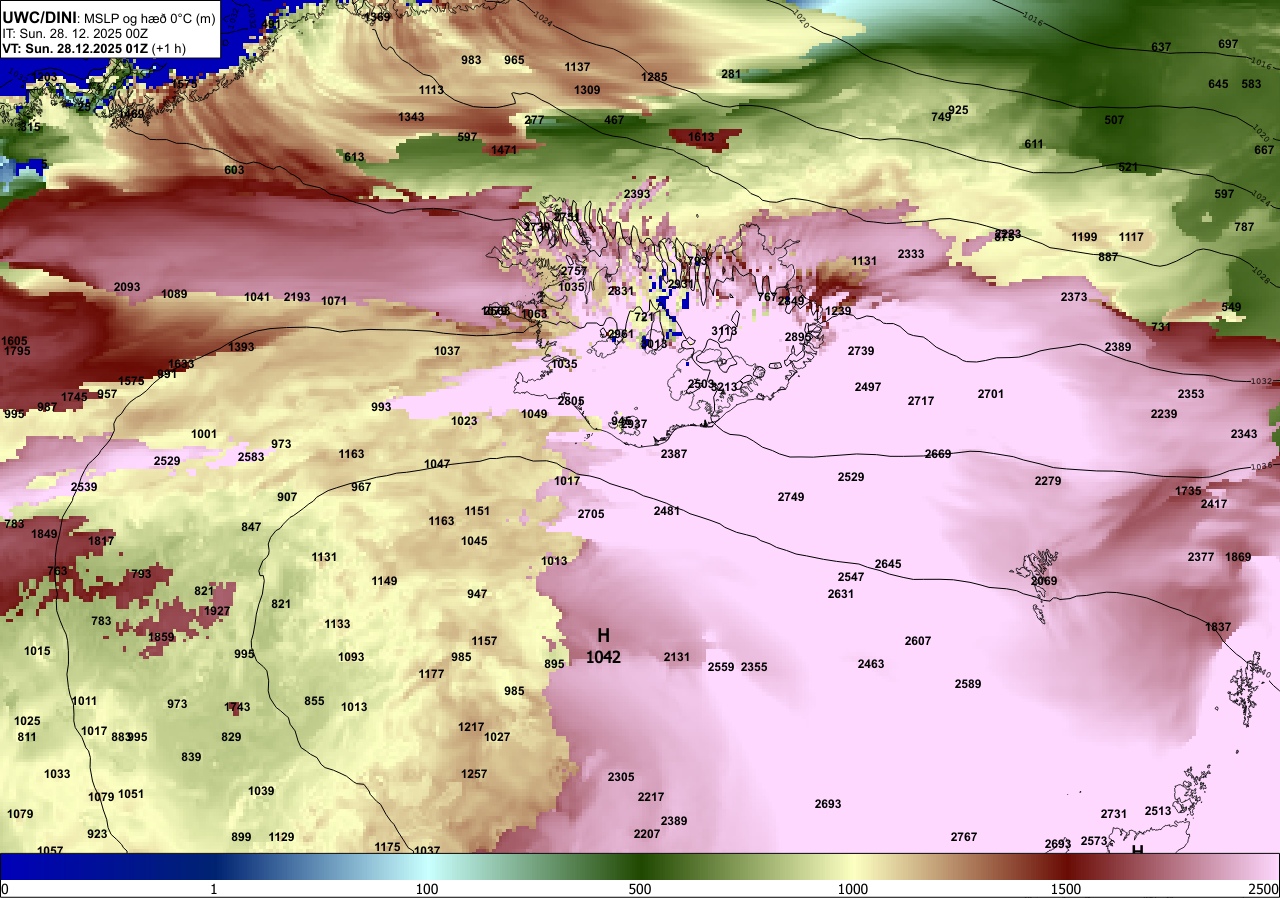Select the number "1837"
This screenshot has width=1280, height=898.
(x=1218, y=627)
